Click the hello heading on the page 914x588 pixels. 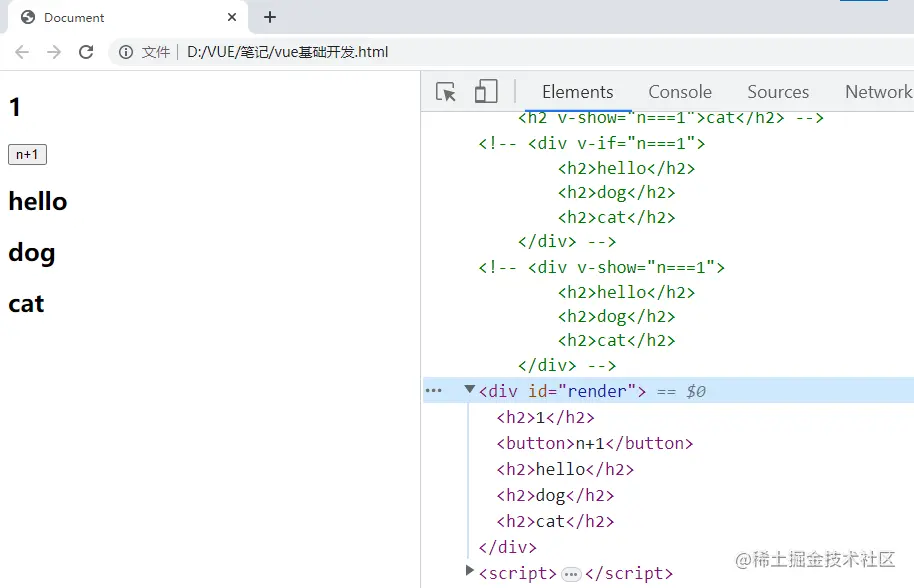38,201
